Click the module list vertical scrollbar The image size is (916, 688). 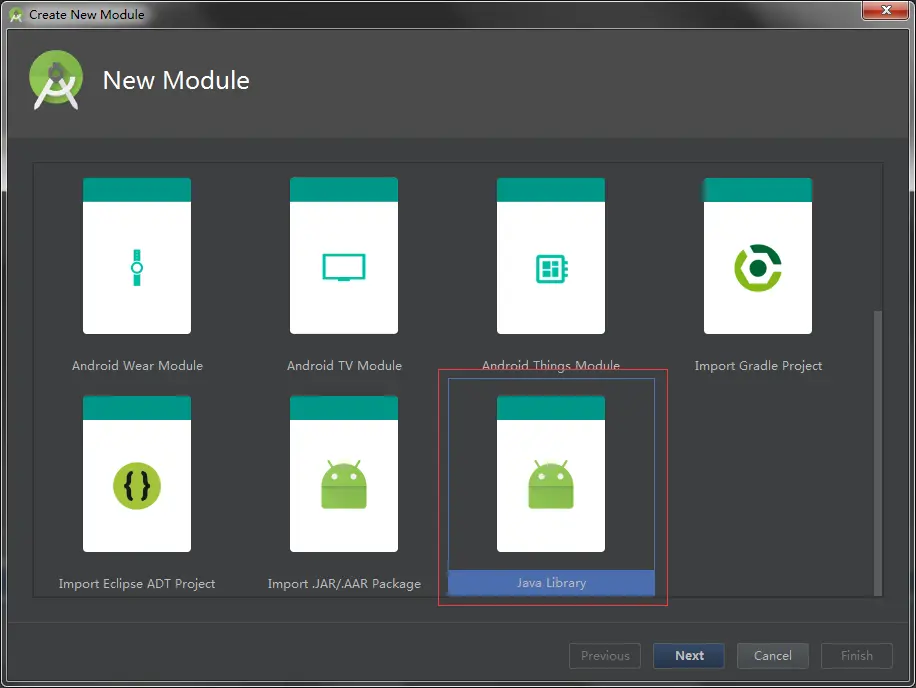tap(877, 453)
